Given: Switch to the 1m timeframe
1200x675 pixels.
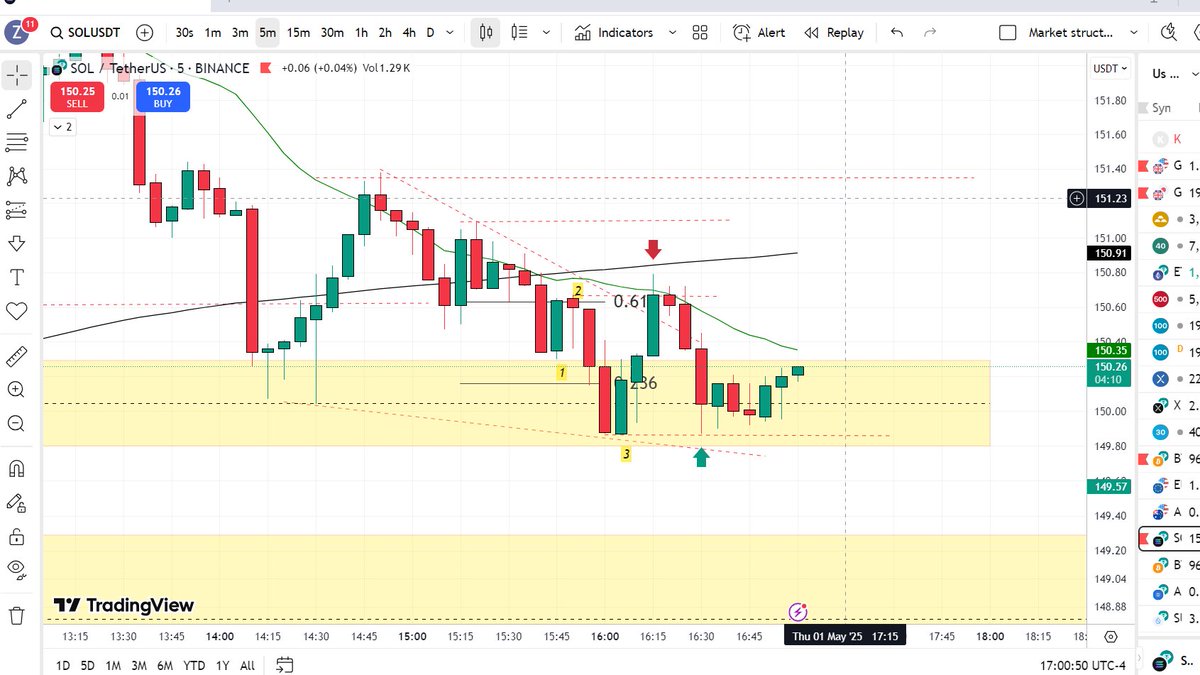Looking at the screenshot, I should (213, 32).
